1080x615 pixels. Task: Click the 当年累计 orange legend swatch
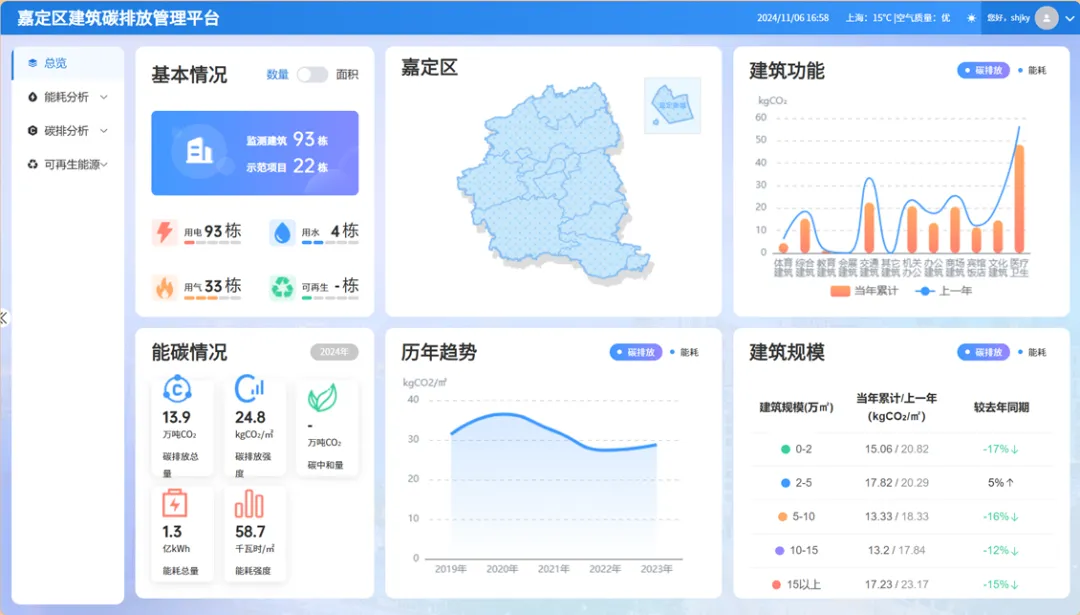point(840,291)
